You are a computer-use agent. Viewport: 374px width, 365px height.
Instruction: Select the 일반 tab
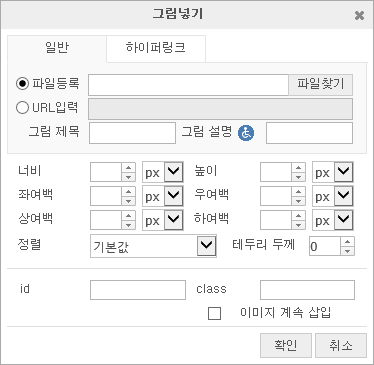pos(57,48)
